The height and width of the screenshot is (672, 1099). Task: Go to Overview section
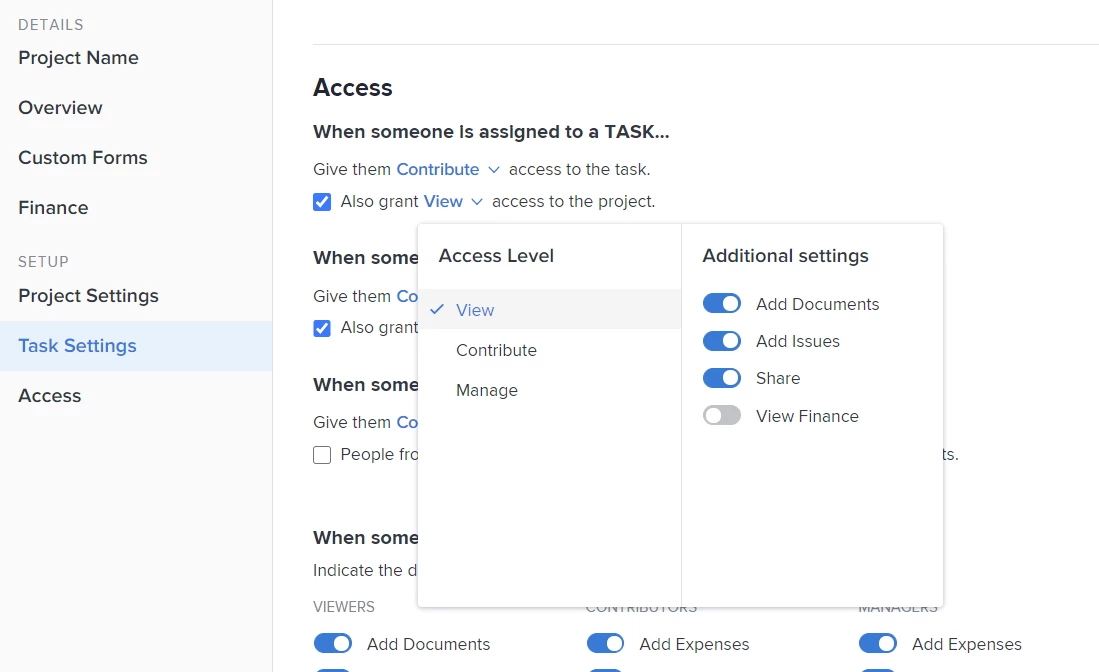(x=60, y=108)
